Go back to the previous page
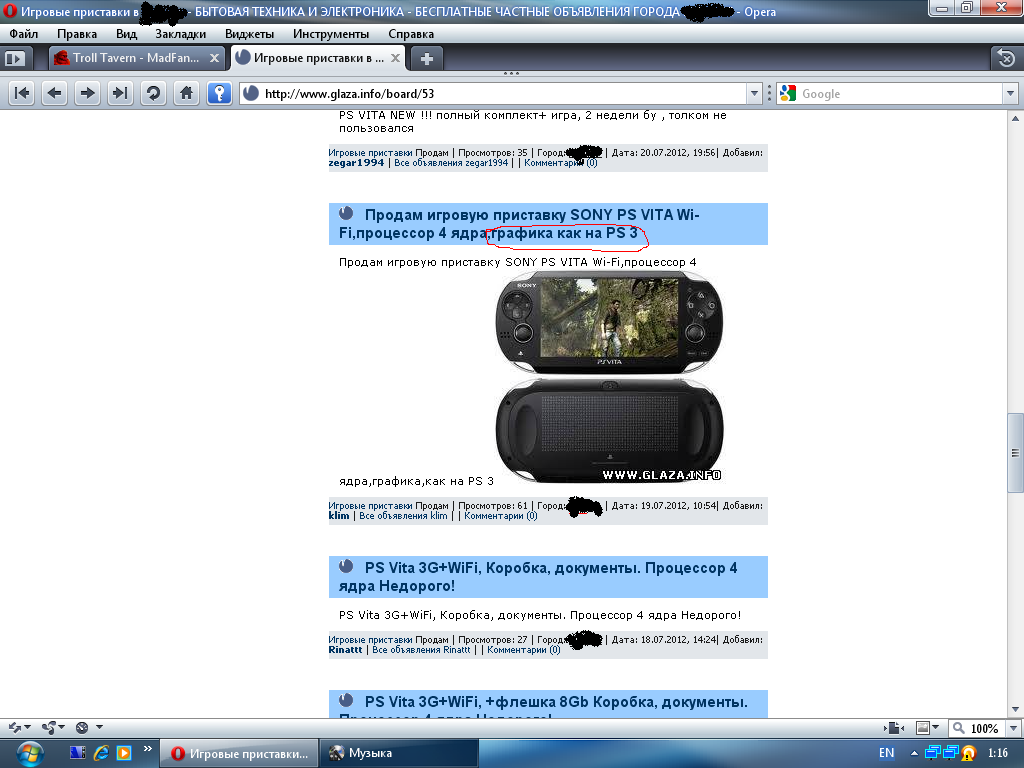1024x768 pixels. (x=55, y=93)
